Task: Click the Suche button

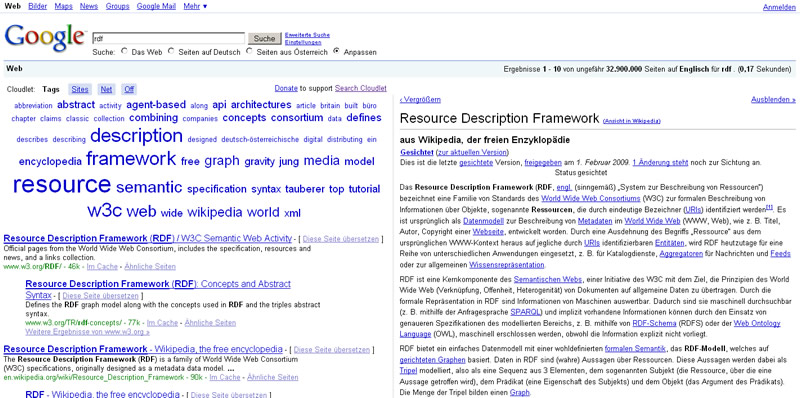Action: pyautogui.click(x=264, y=38)
